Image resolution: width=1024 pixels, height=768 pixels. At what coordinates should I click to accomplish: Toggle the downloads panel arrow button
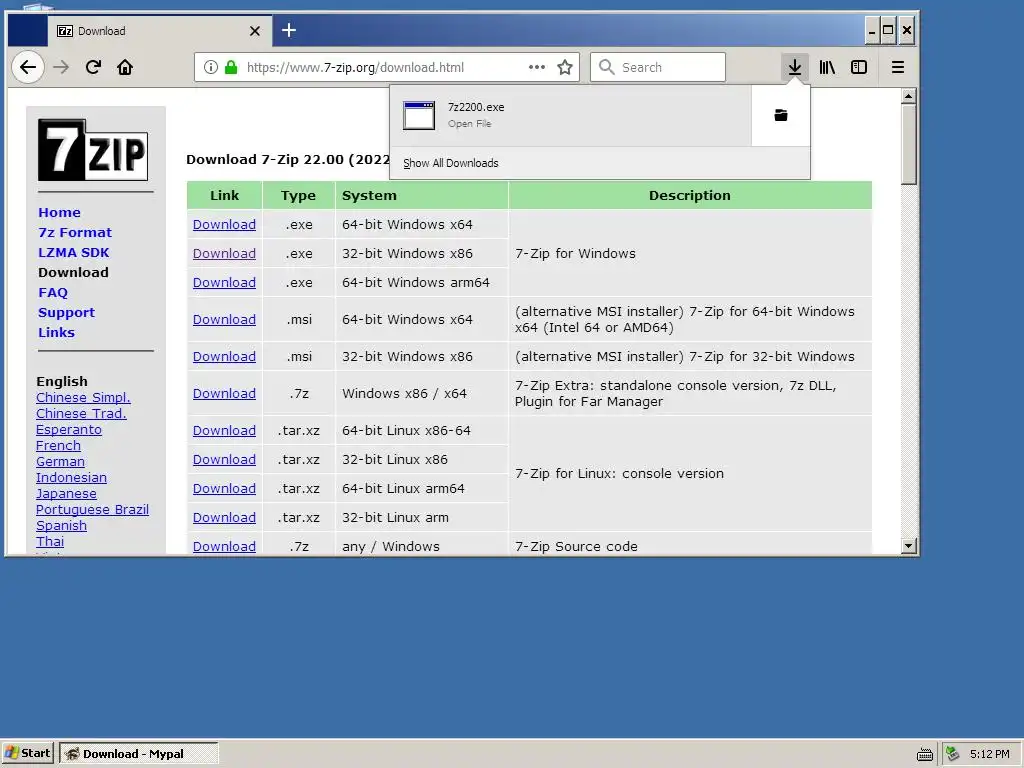[795, 67]
